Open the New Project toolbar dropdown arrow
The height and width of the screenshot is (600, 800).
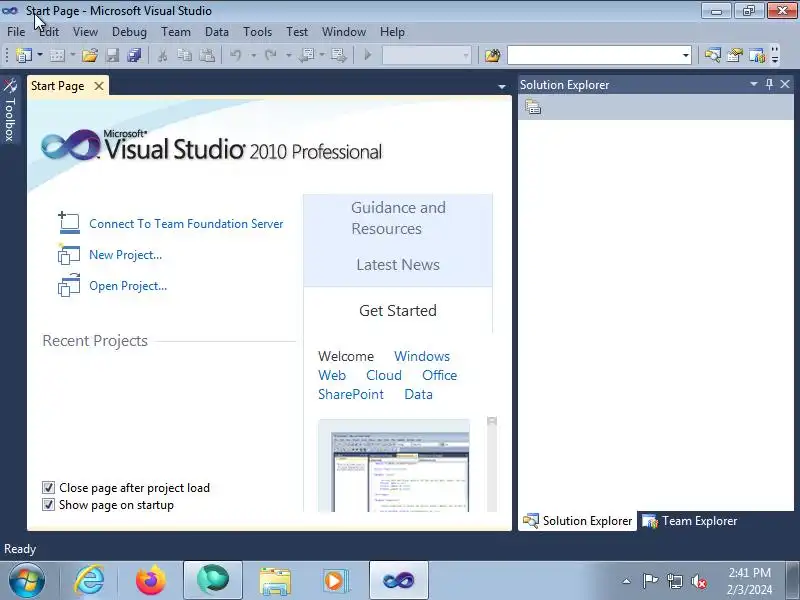(x=40, y=55)
